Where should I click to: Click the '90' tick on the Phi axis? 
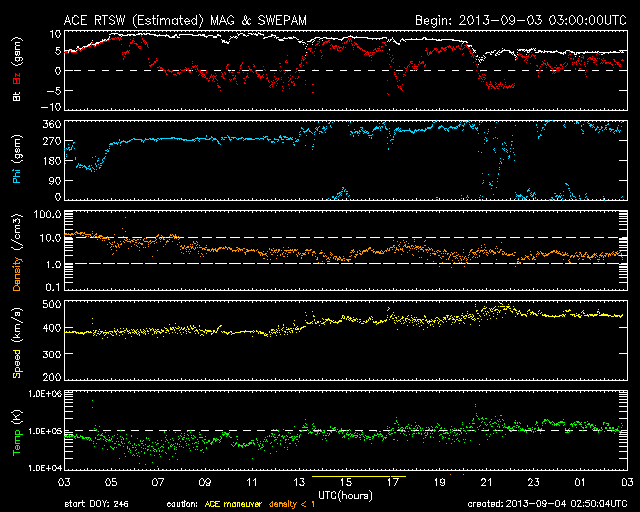click(55, 180)
